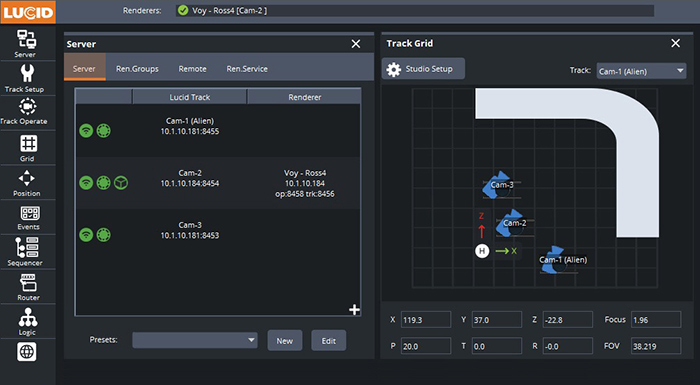The width and height of the screenshot is (700, 385).
Task: Click Cam-1 (Alien) connection wifi icon
Action: (86, 131)
